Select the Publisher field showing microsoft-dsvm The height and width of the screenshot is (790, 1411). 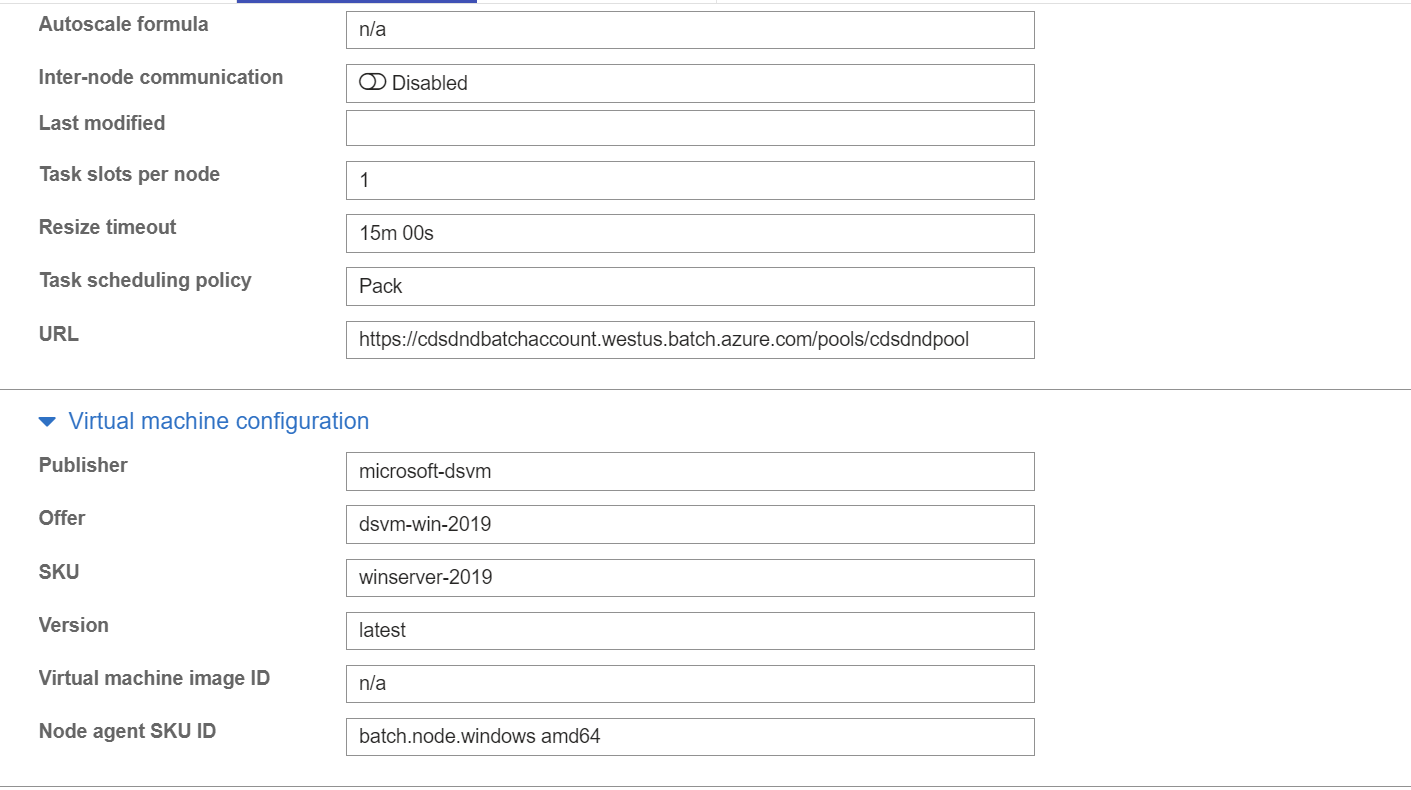pyautogui.click(x=690, y=471)
